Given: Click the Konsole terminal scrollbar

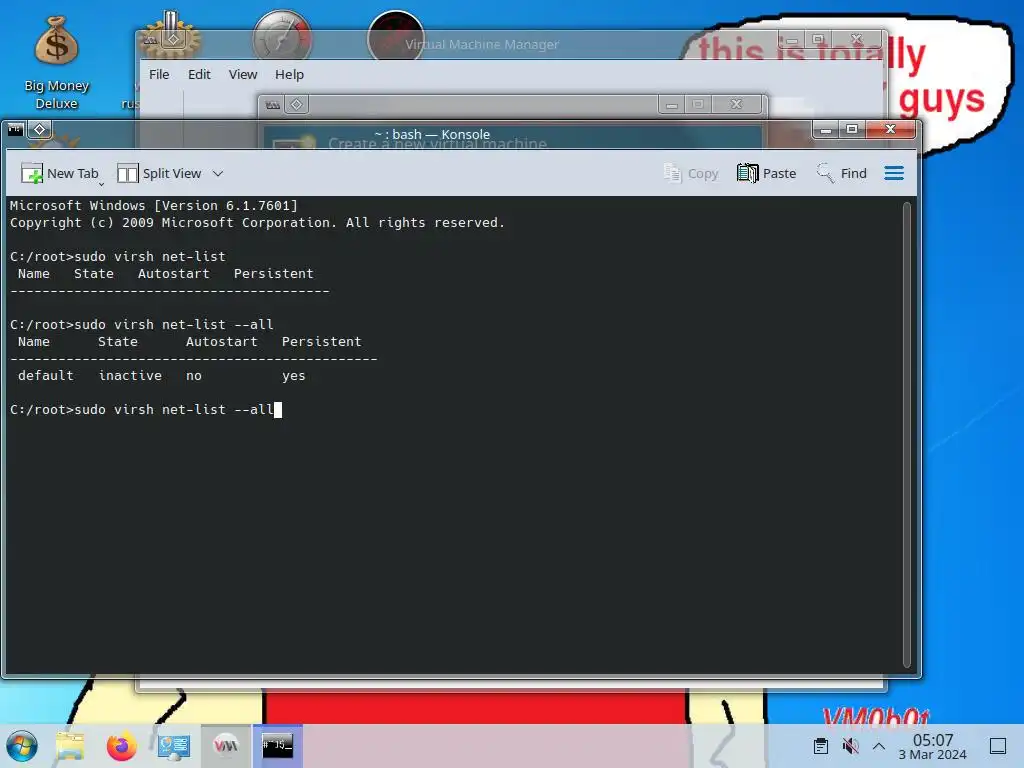Looking at the screenshot, I should 906,435.
